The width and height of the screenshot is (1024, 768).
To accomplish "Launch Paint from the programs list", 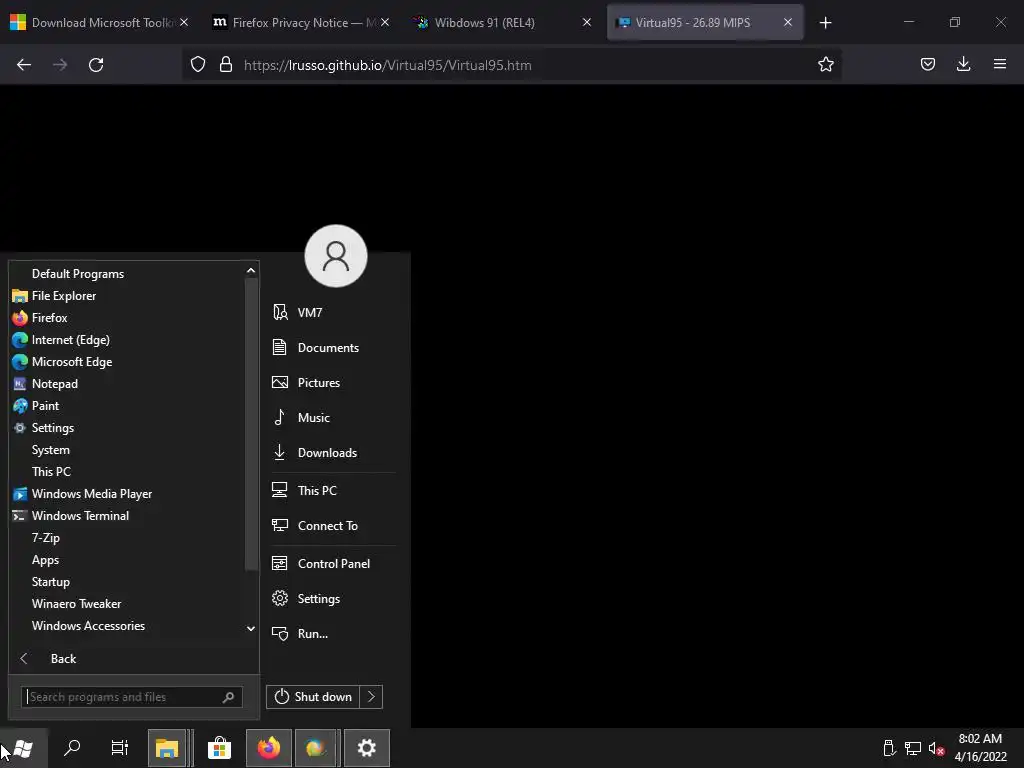I will (x=45, y=406).
